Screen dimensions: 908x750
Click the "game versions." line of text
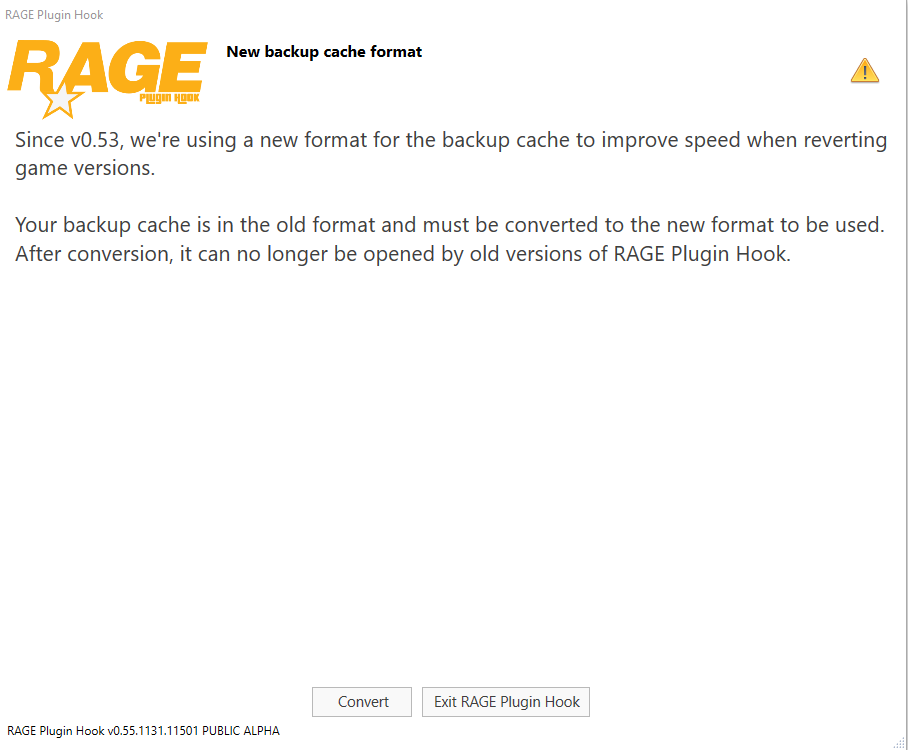point(85,168)
